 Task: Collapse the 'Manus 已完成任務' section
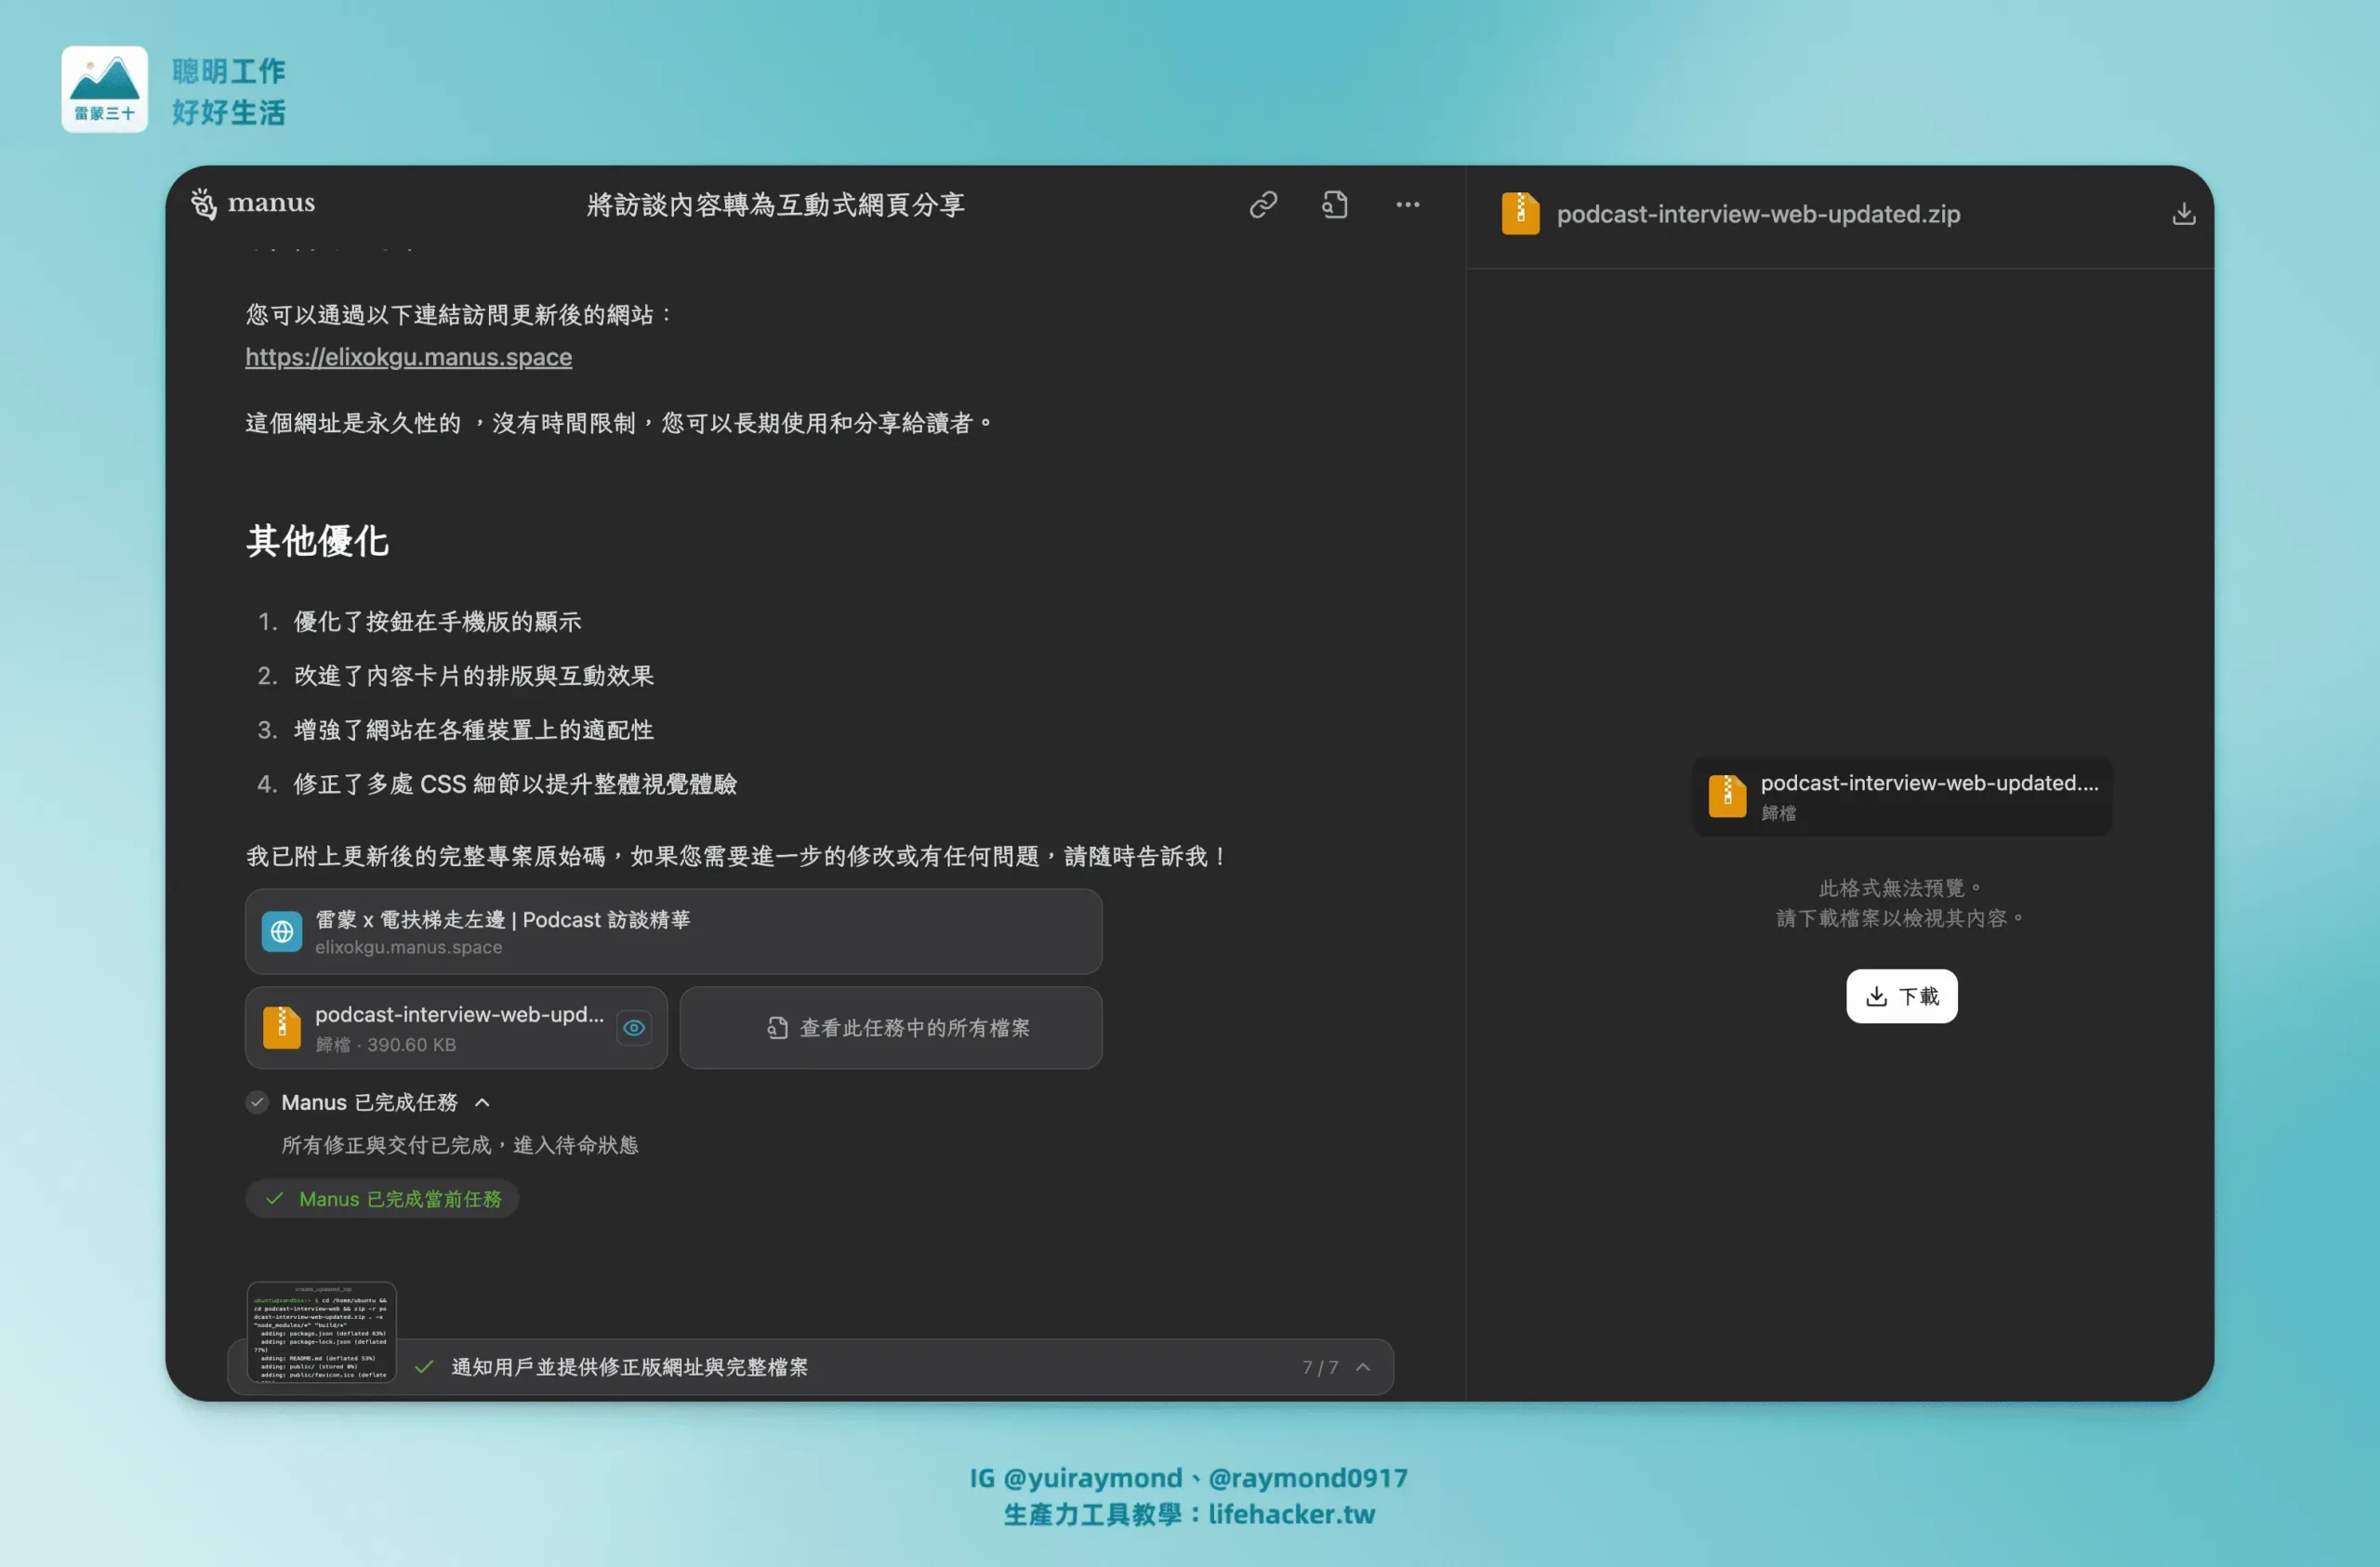pos(482,1102)
